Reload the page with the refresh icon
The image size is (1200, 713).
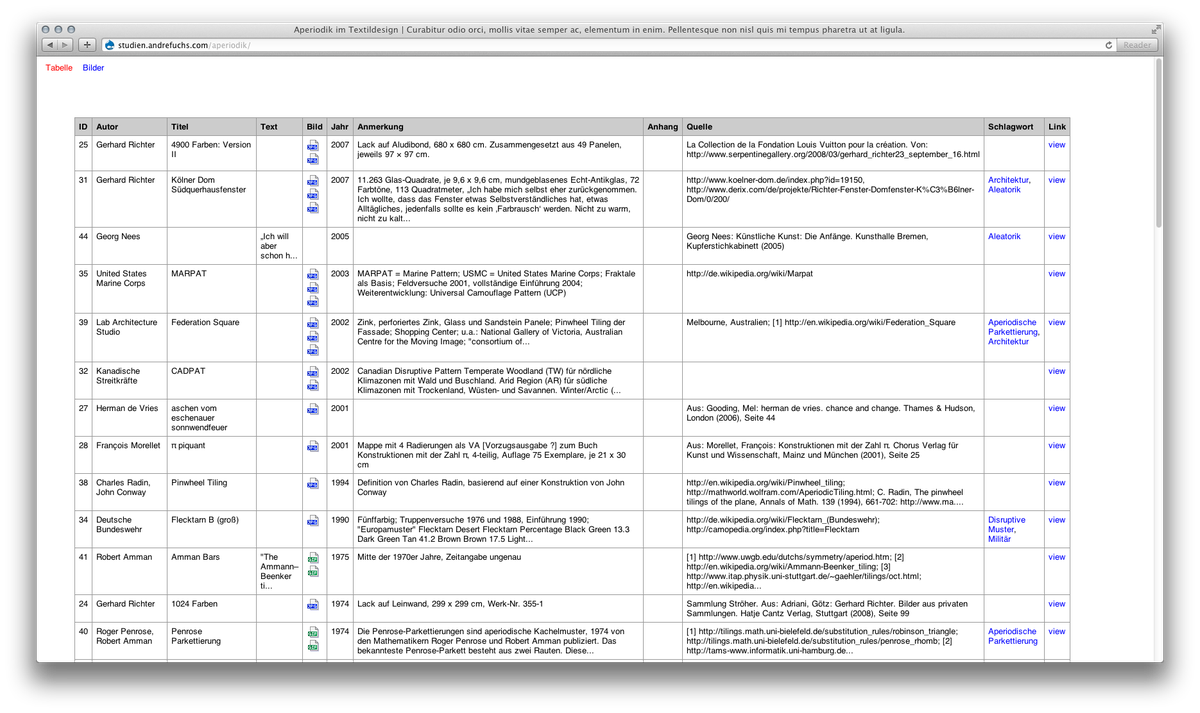pyautogui.click(x=1109, y=45)
